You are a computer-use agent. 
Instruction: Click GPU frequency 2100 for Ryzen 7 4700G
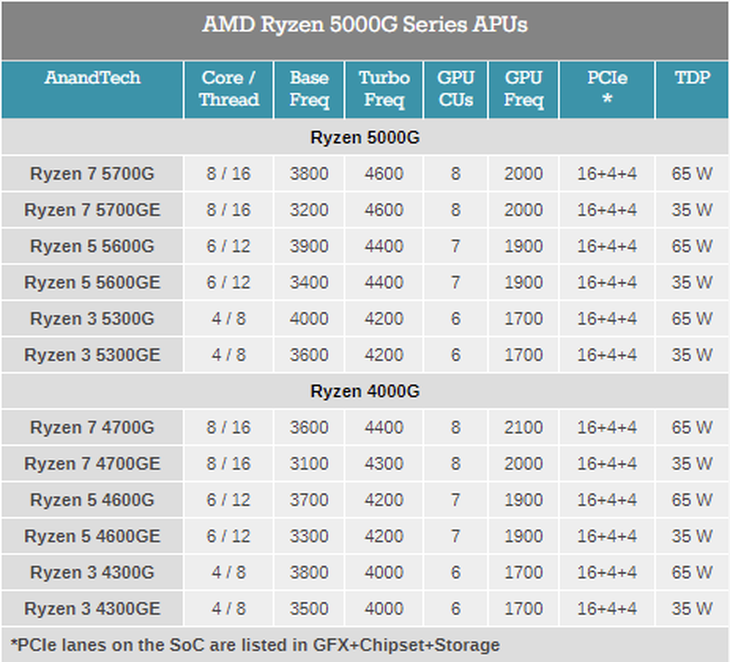(524, 427)
